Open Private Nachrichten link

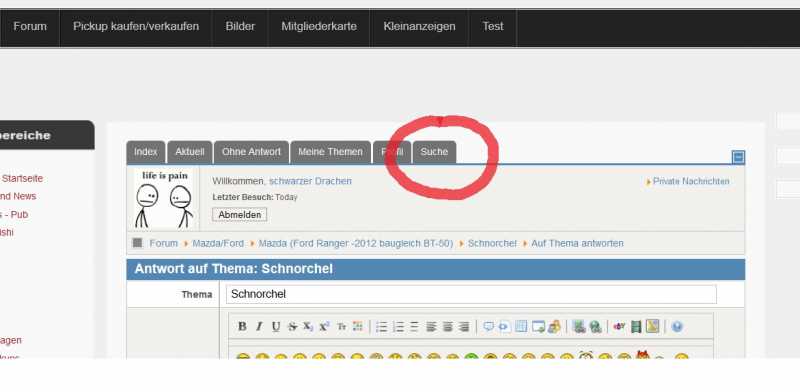tap(691, 181)
